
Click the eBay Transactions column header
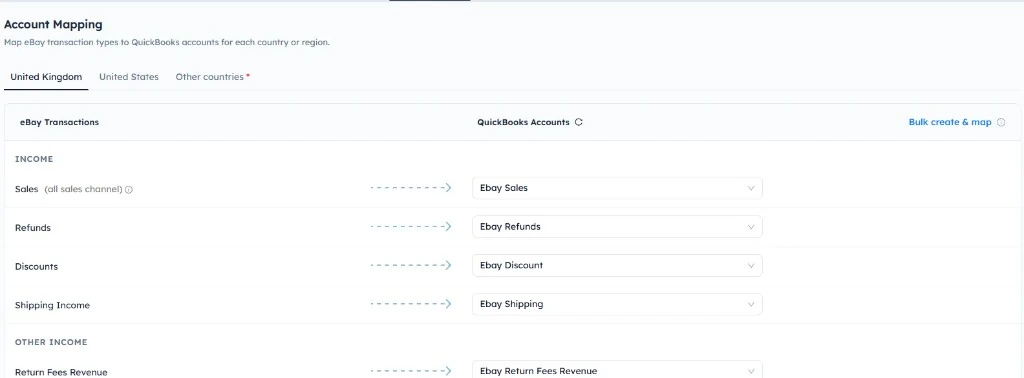tap(59, 122)
